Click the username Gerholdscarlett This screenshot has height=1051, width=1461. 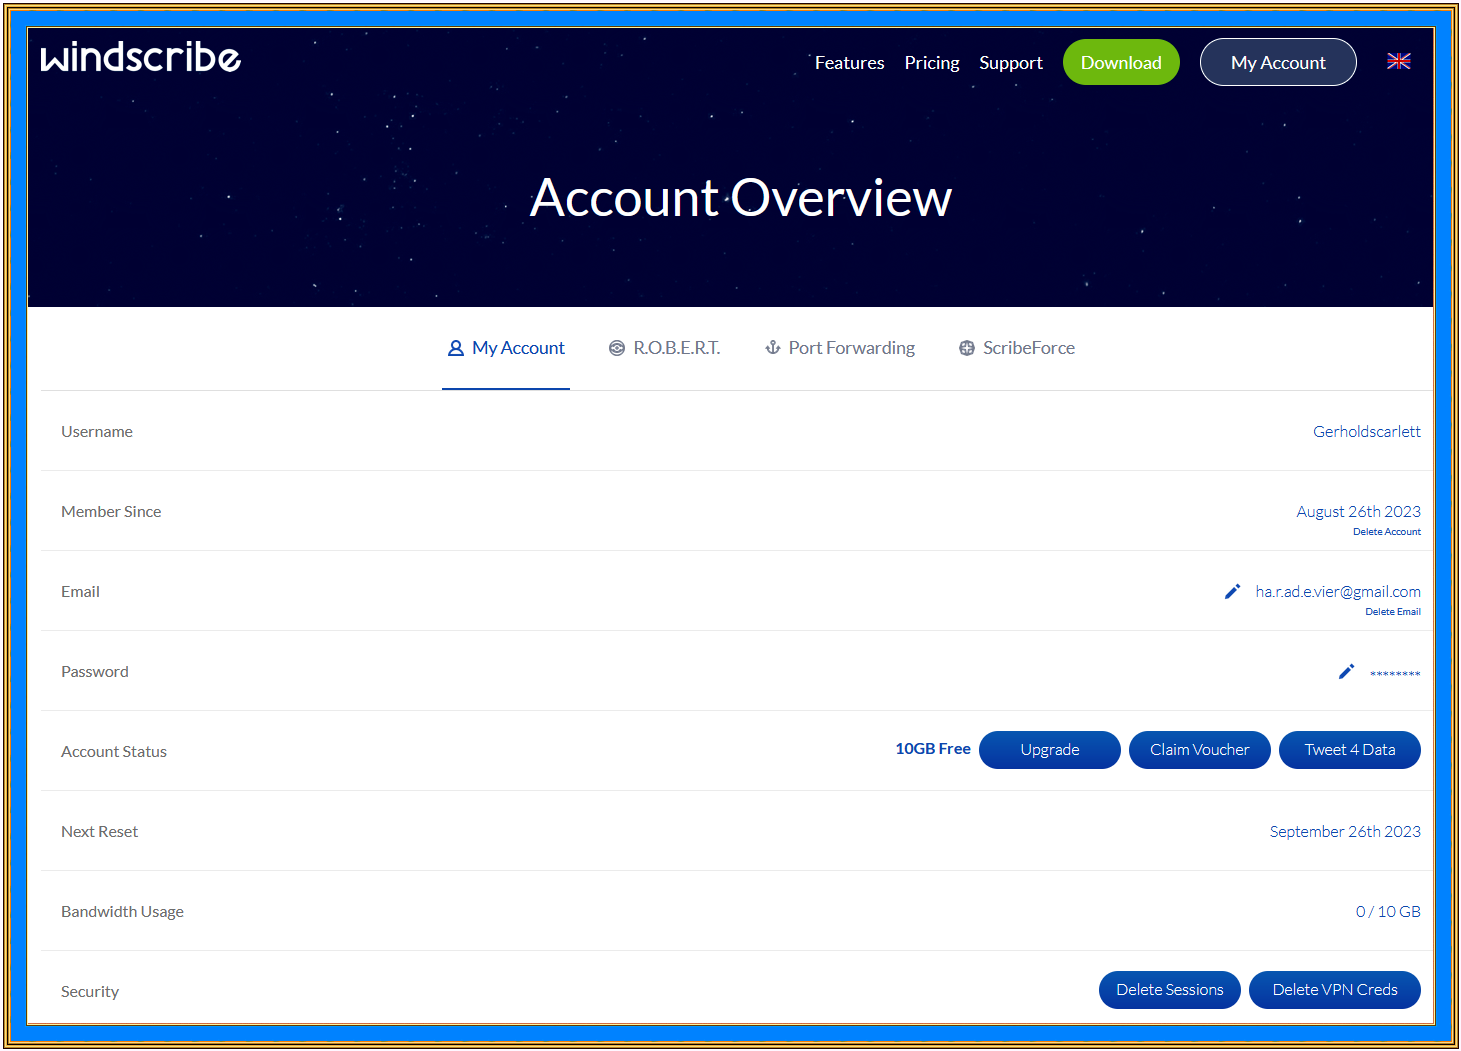[1367, 432]
